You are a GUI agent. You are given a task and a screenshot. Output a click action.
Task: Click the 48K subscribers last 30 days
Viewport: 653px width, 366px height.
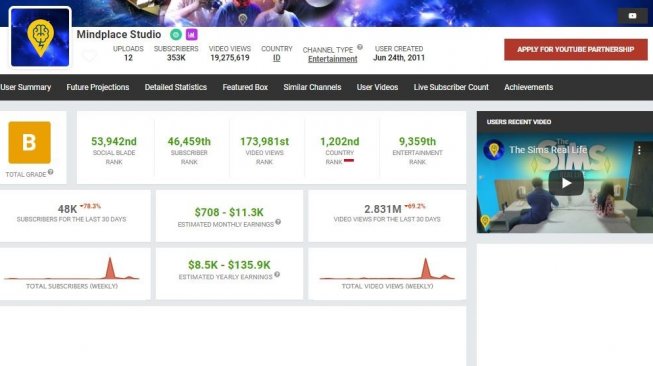[67, 209]
